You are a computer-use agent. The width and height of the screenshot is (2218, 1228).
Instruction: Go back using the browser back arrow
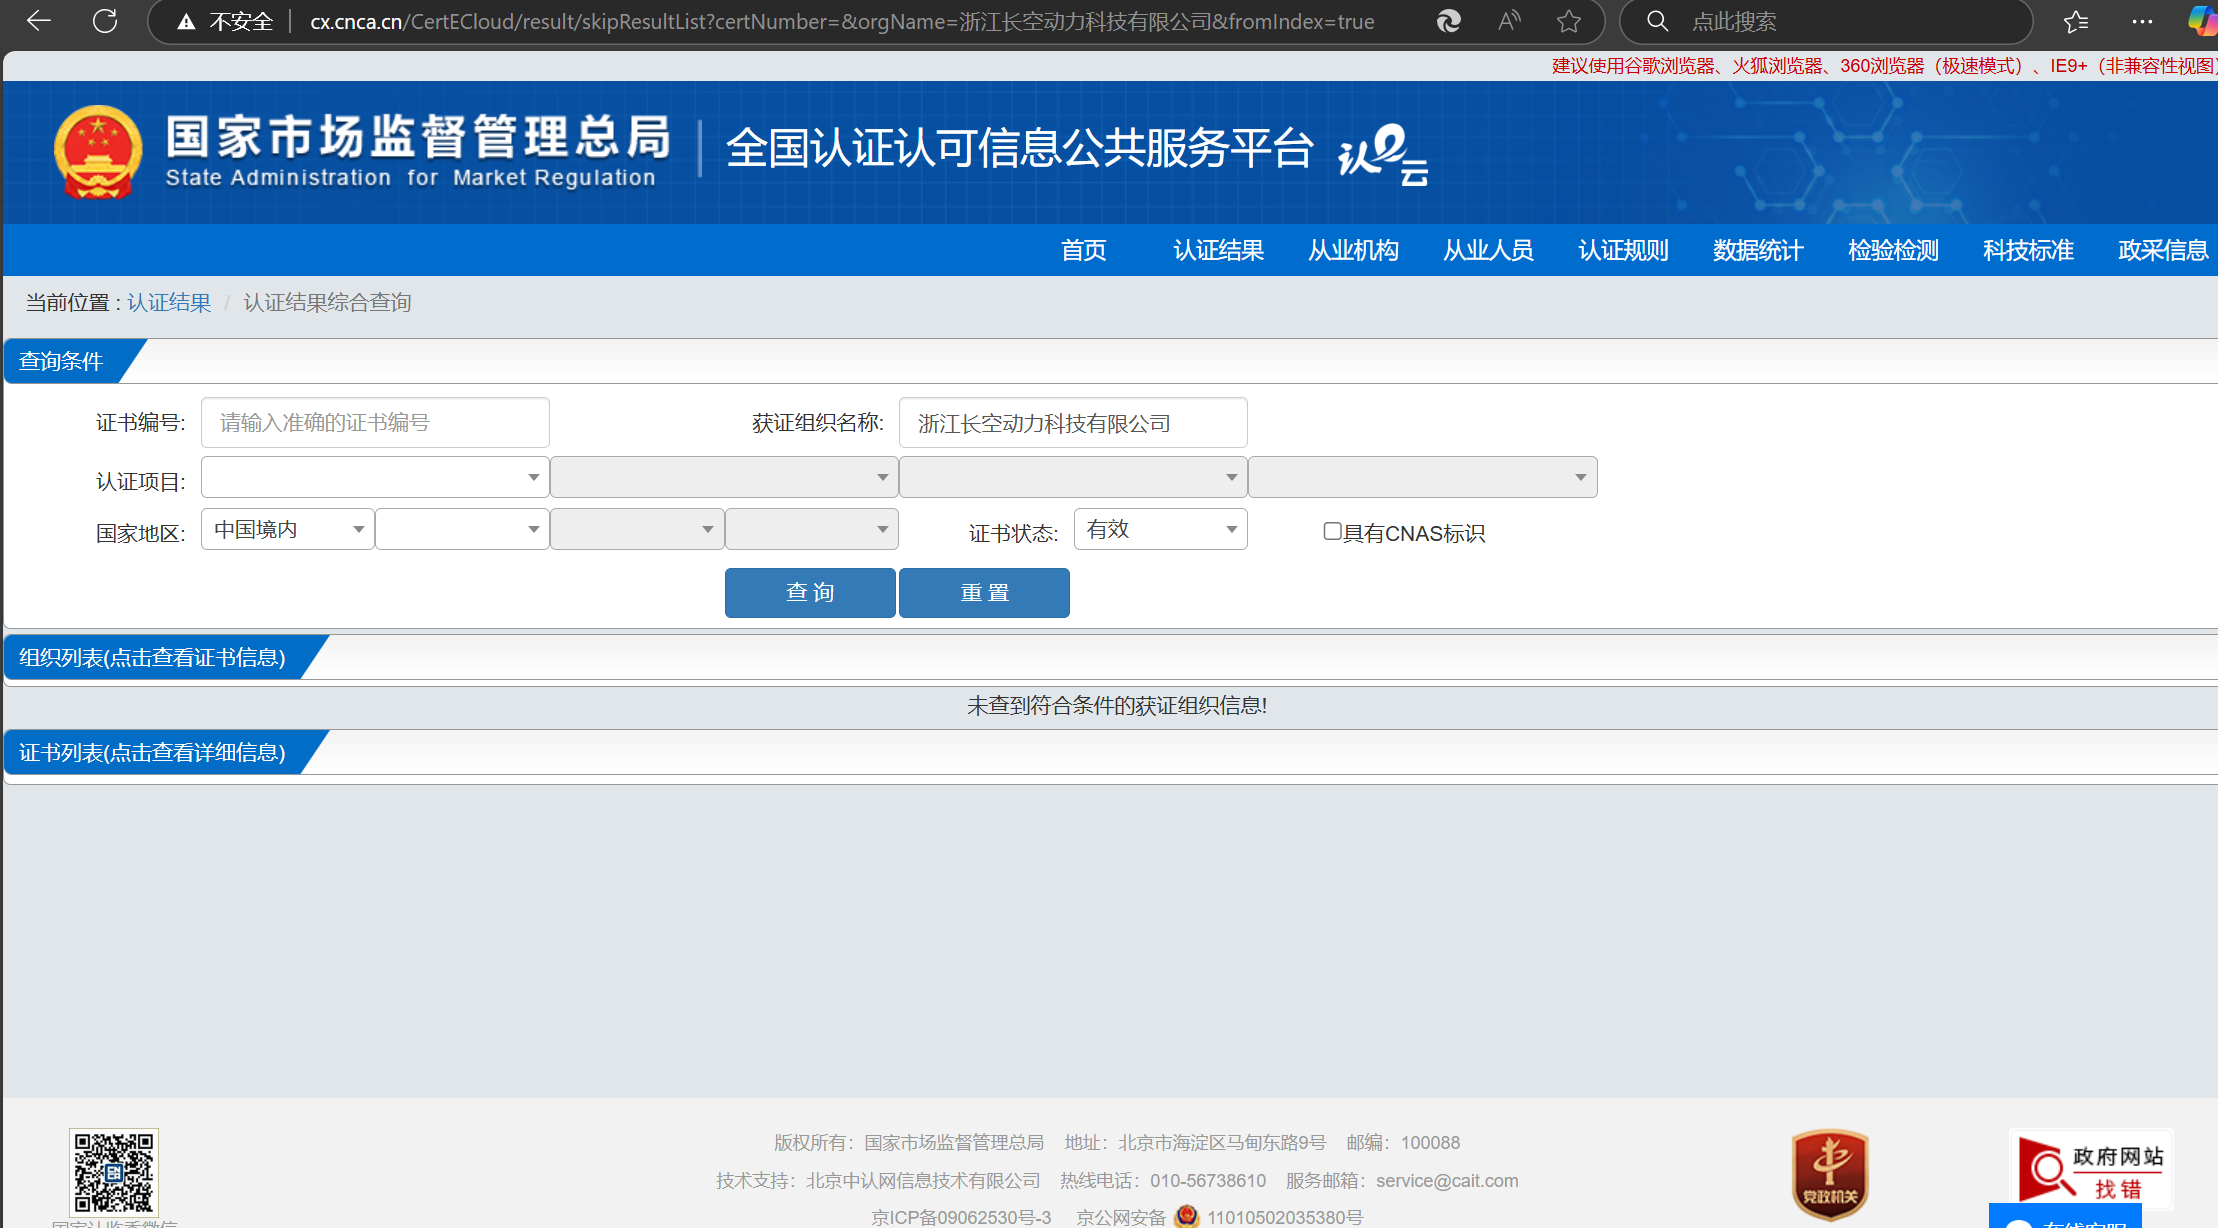coord(38,21)
